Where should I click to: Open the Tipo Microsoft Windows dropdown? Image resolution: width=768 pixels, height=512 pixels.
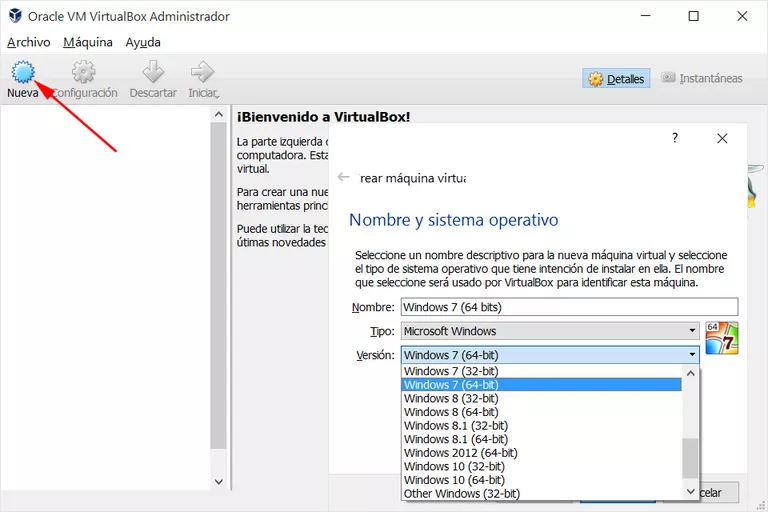pos(550,331)
